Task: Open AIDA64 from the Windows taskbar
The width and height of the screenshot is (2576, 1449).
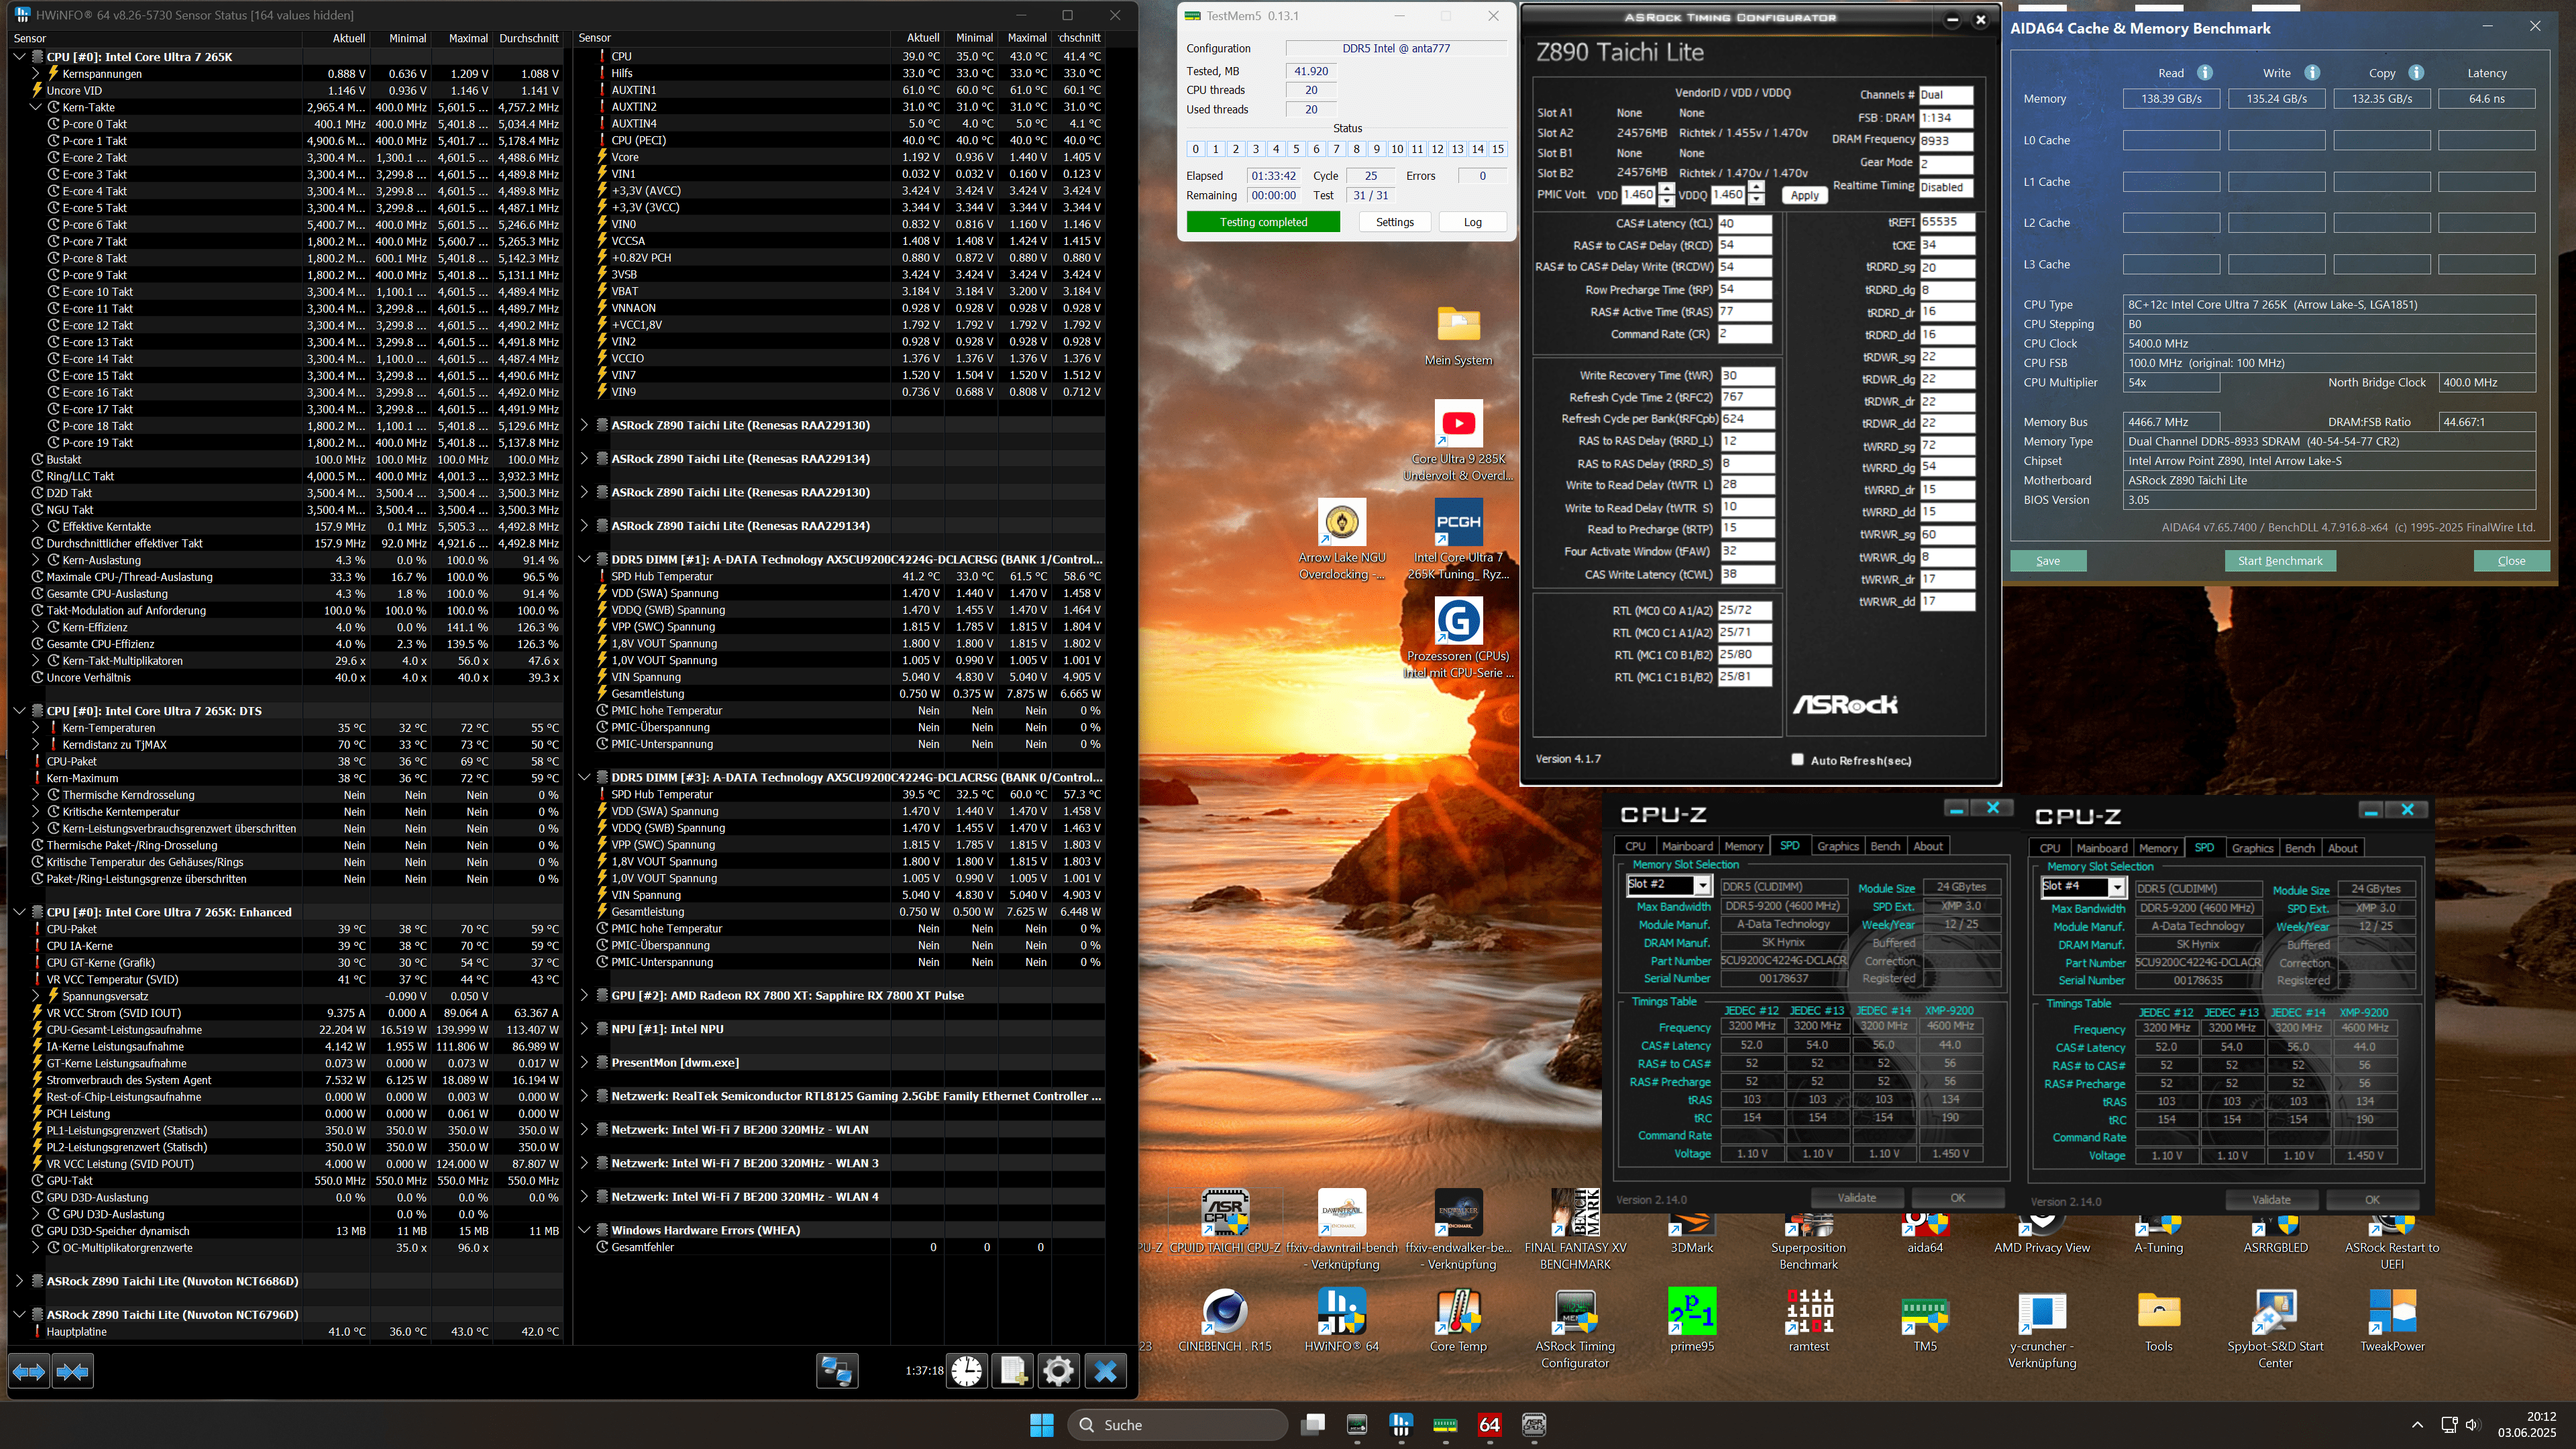Action: 1489,1424
